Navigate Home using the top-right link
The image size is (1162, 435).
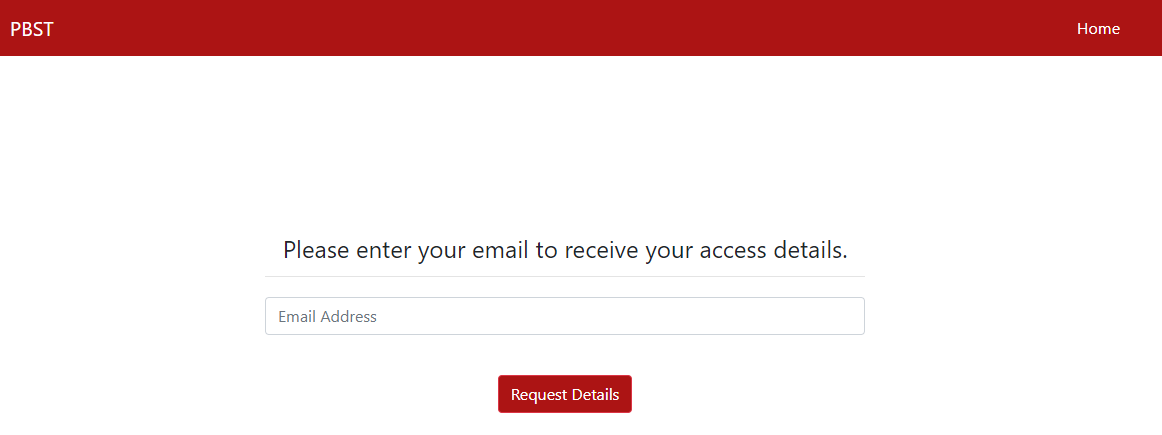(1098, 28)
